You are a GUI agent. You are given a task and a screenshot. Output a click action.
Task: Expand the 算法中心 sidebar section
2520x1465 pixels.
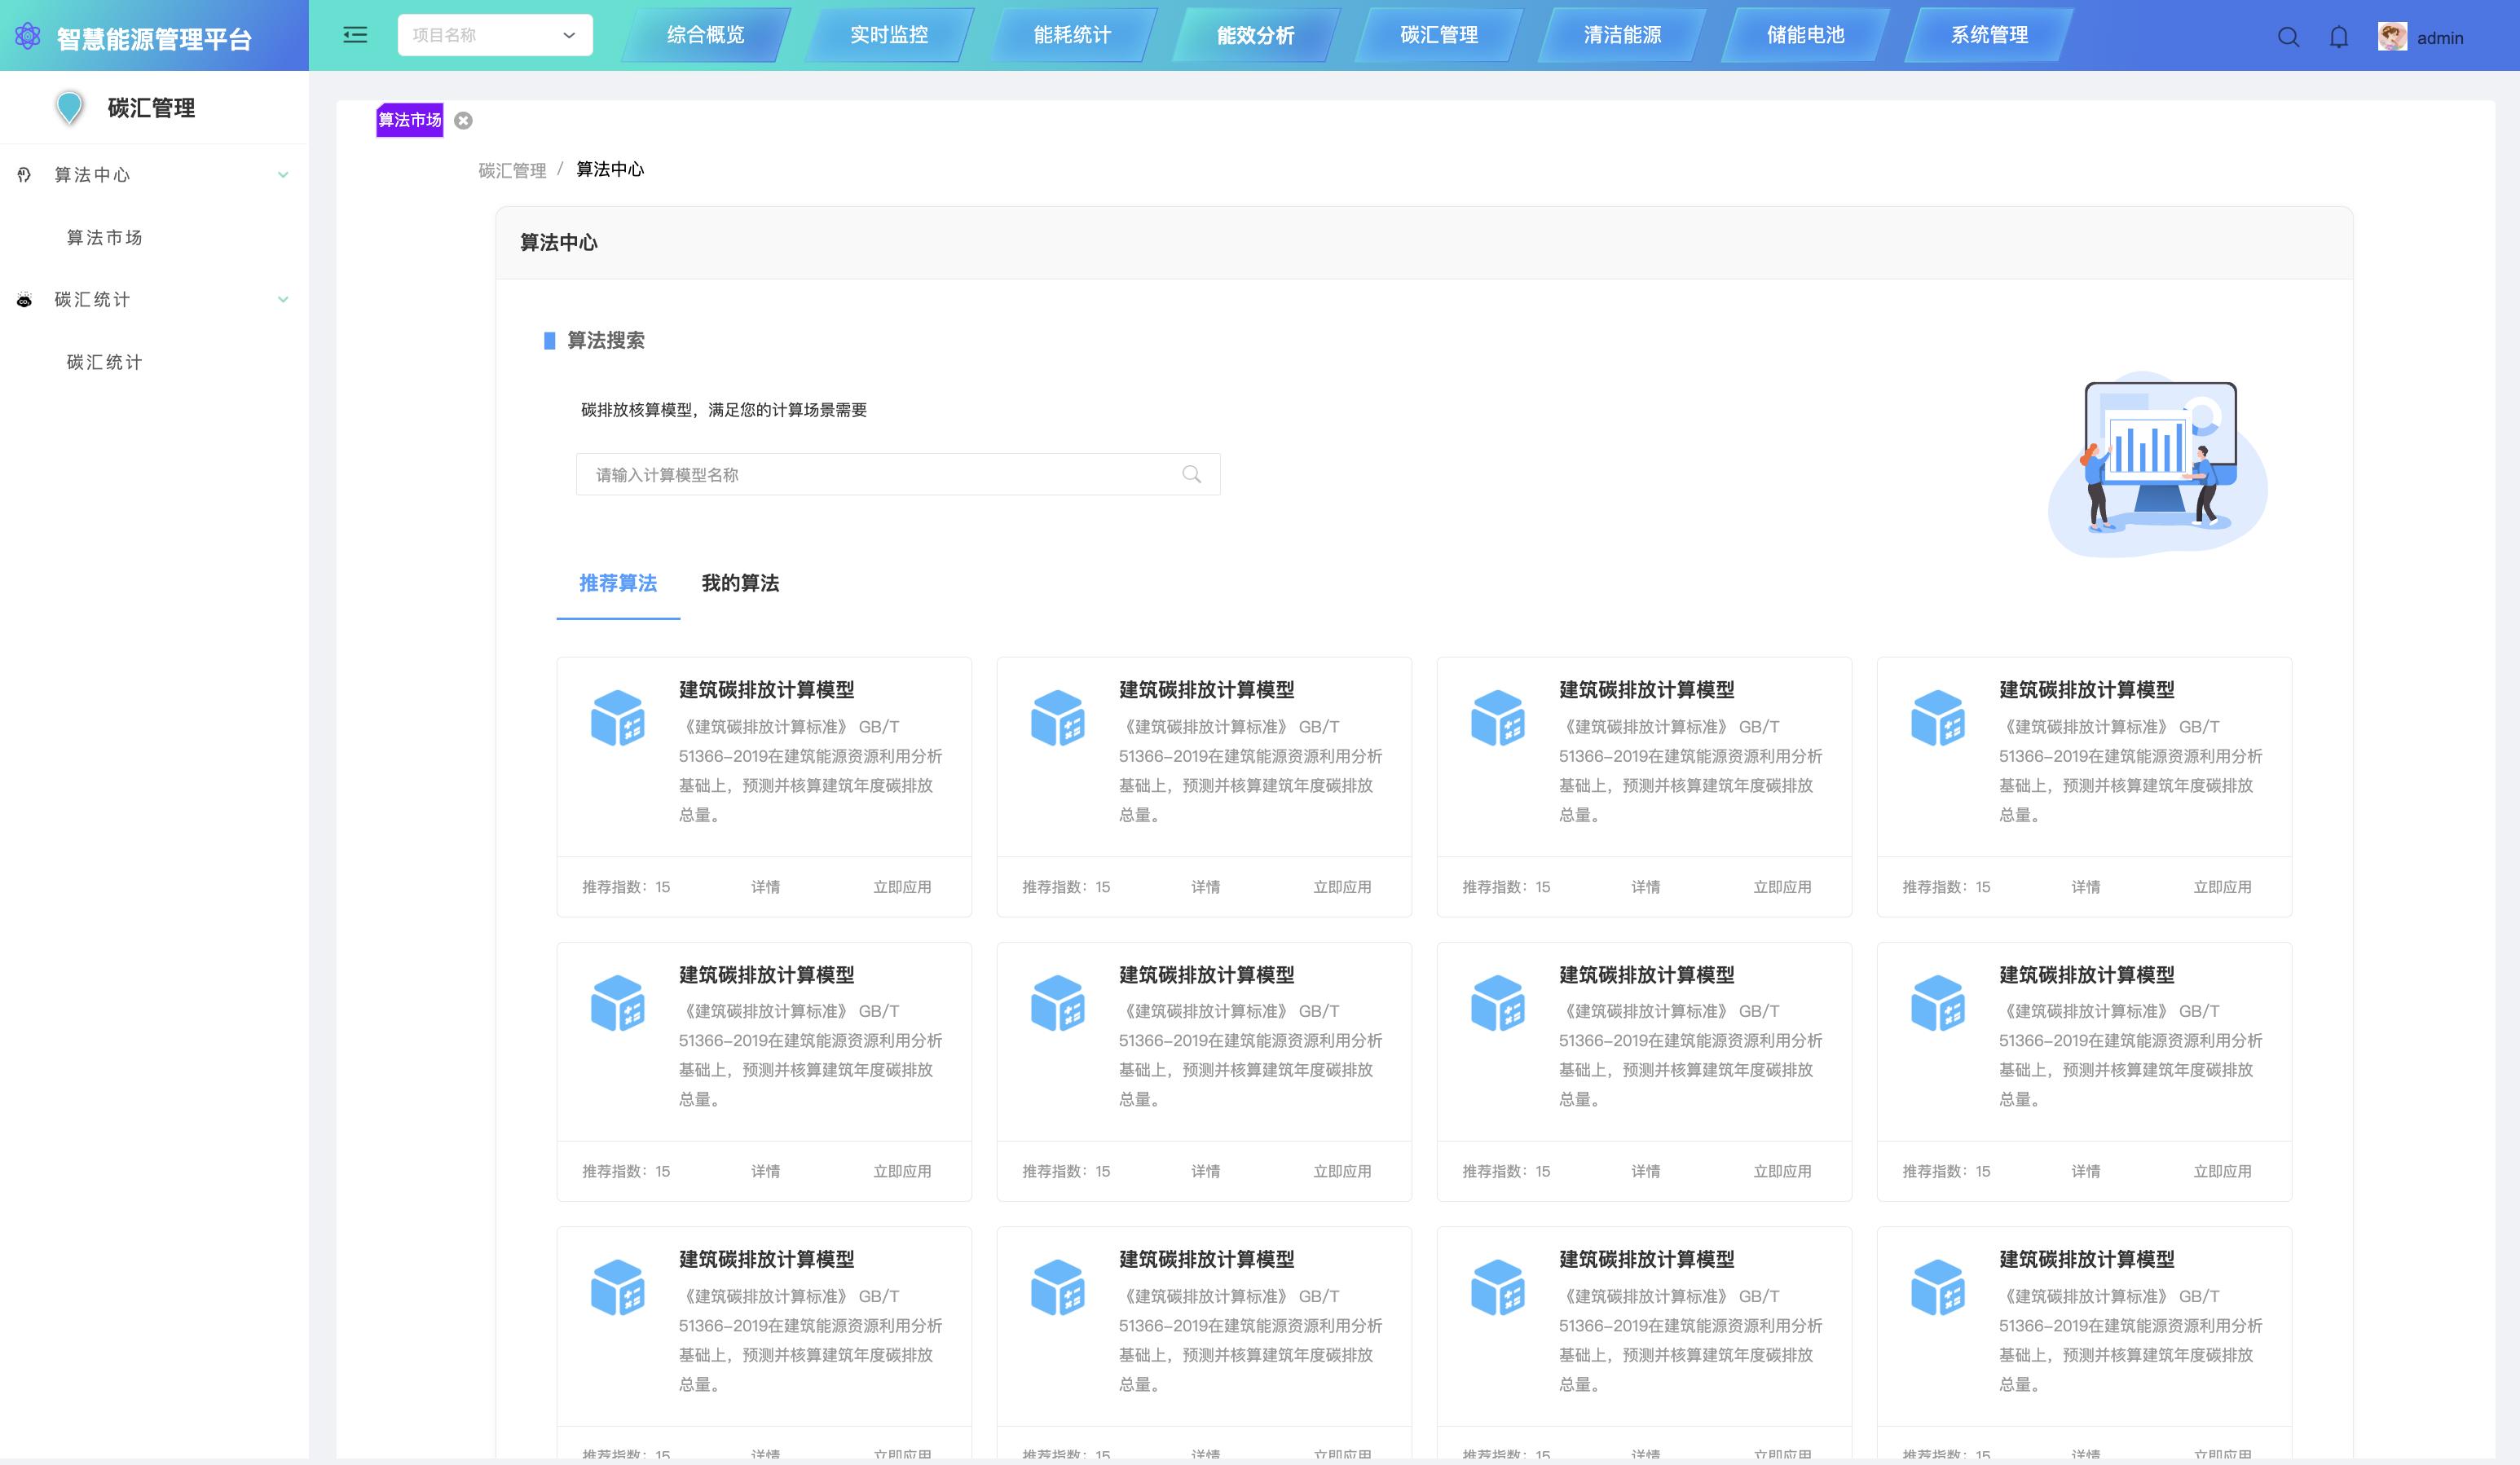(x=283, y=174)
